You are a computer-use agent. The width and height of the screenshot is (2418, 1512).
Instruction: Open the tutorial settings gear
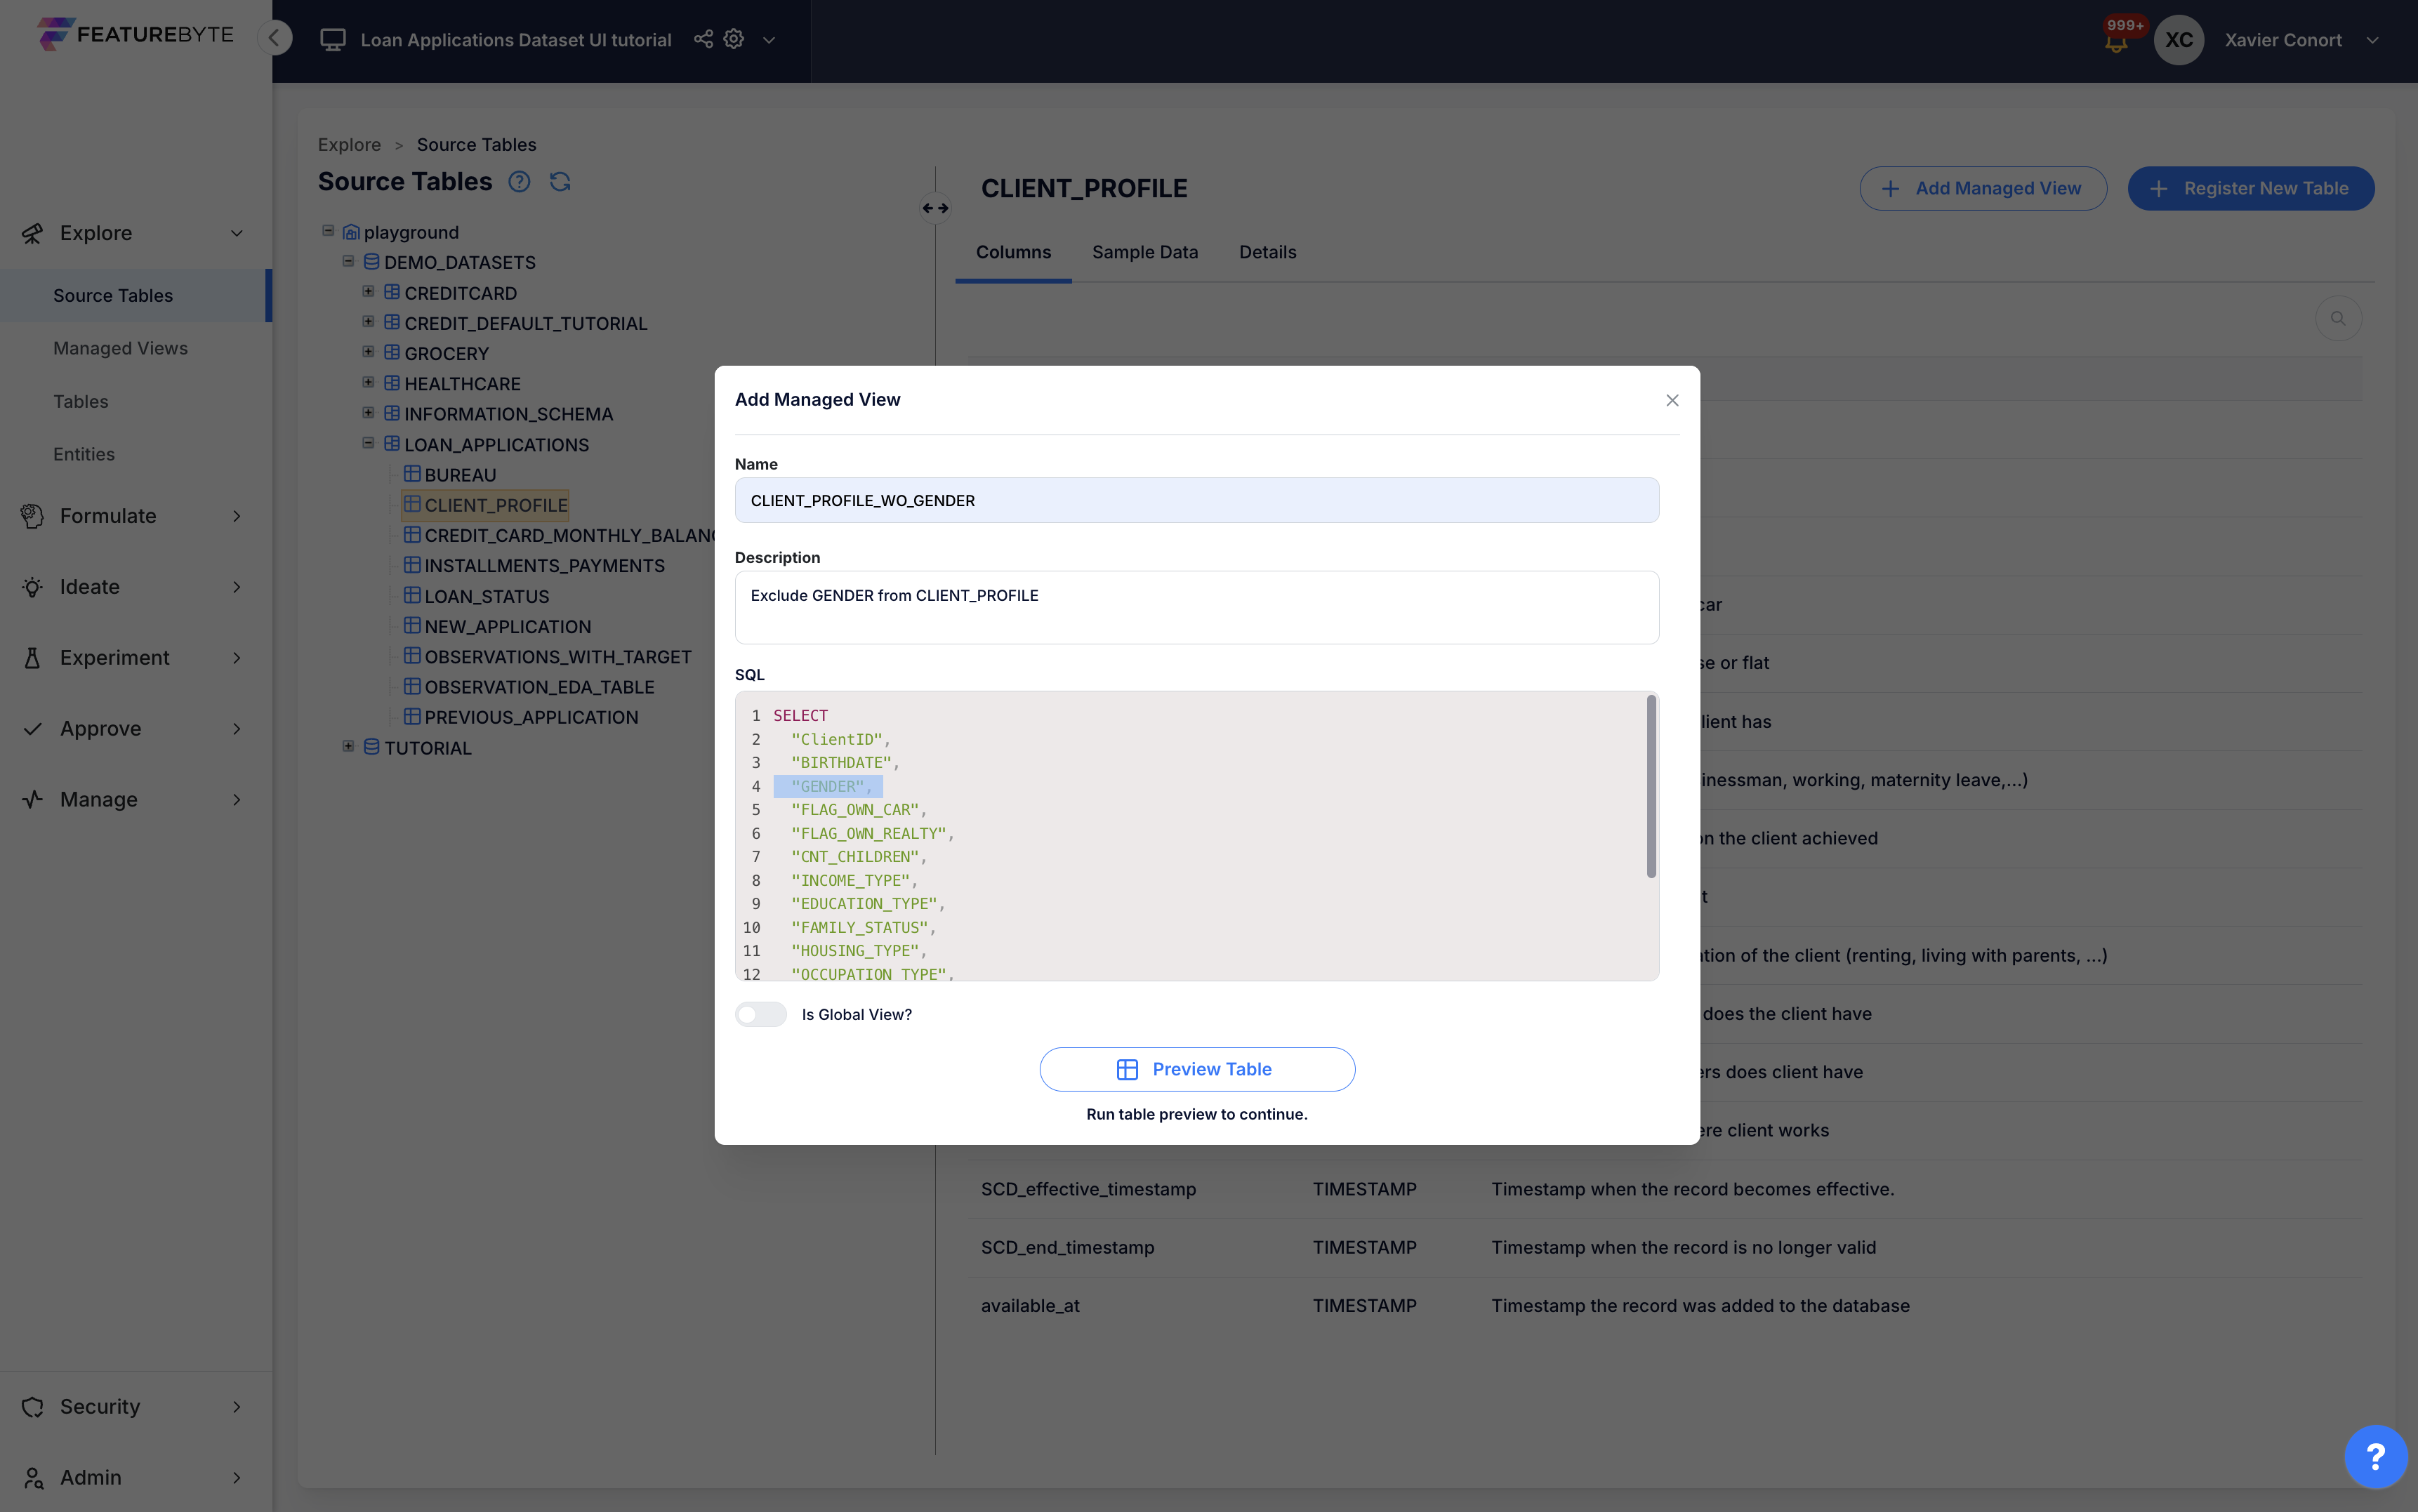point(734,39)
